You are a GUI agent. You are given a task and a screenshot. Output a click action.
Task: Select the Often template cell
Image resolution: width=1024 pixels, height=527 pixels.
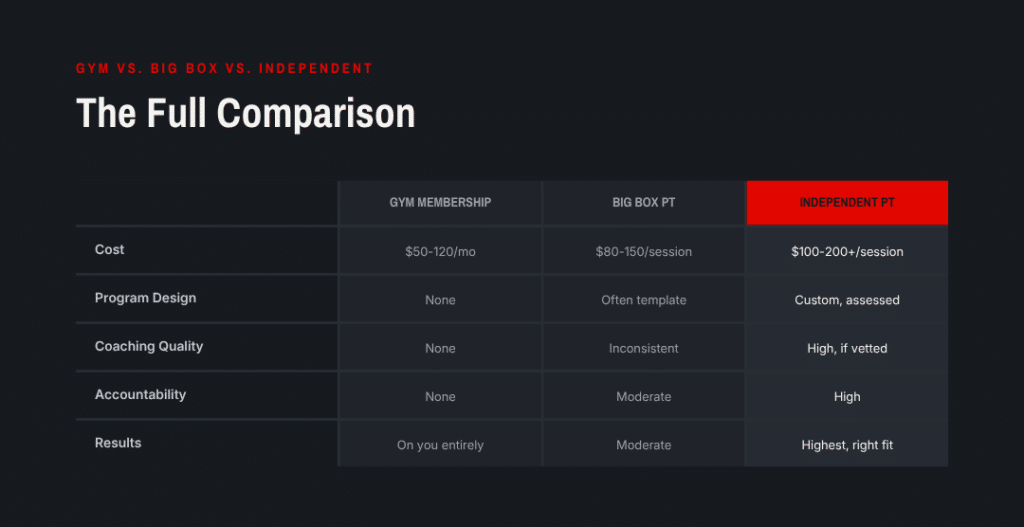[x=643, y=300]
